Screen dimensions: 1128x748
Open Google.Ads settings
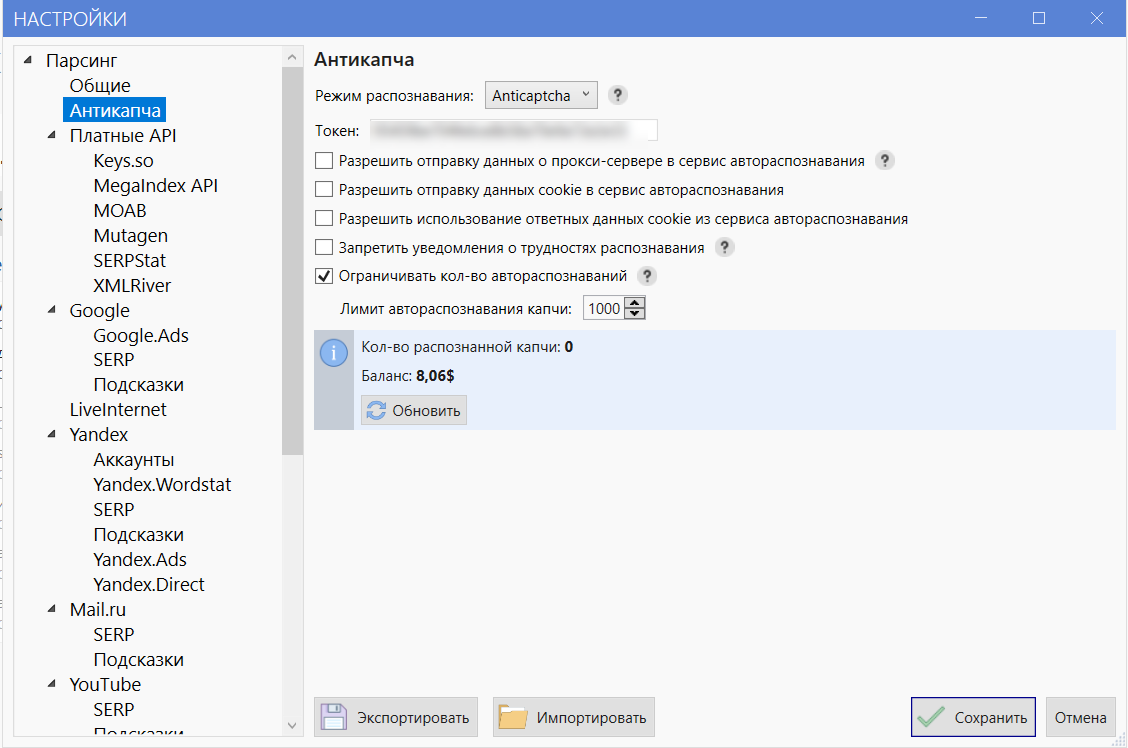click(141, 335)
